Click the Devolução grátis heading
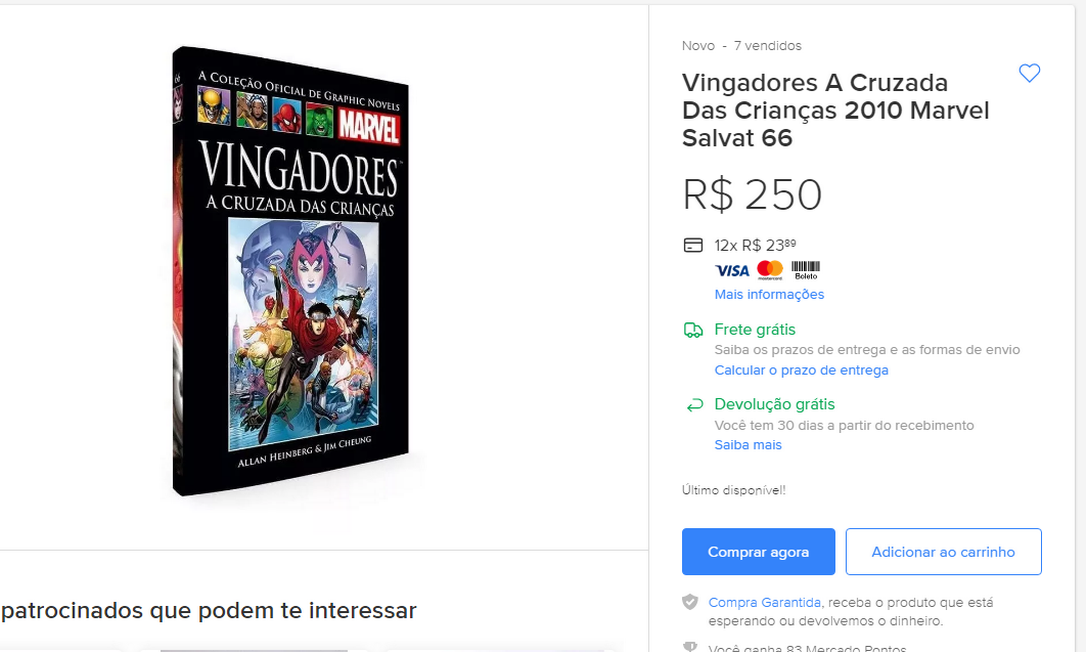This screenshot has width=1086, height=652. point(774,404)
